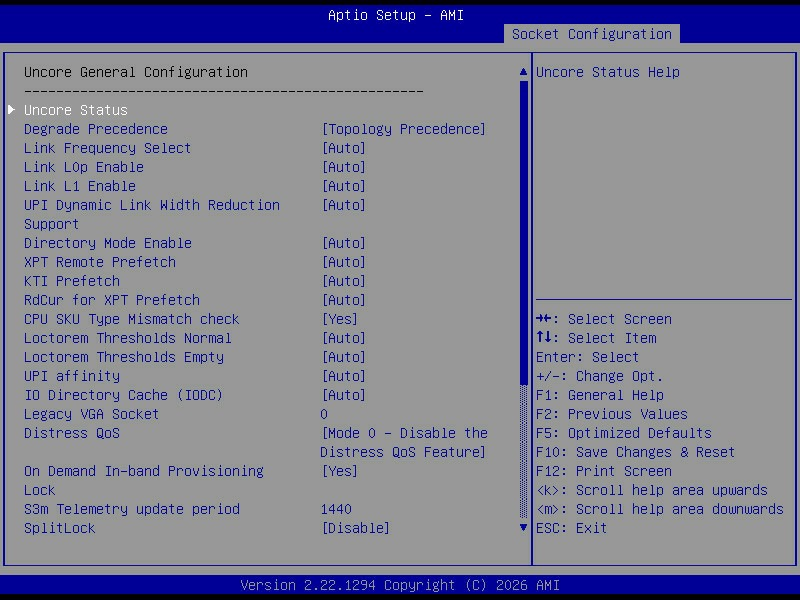Image resolution: width=800 pixels, height=600 pixels.
Task: Click Scroll help area downwards hint
Action: 660,509
